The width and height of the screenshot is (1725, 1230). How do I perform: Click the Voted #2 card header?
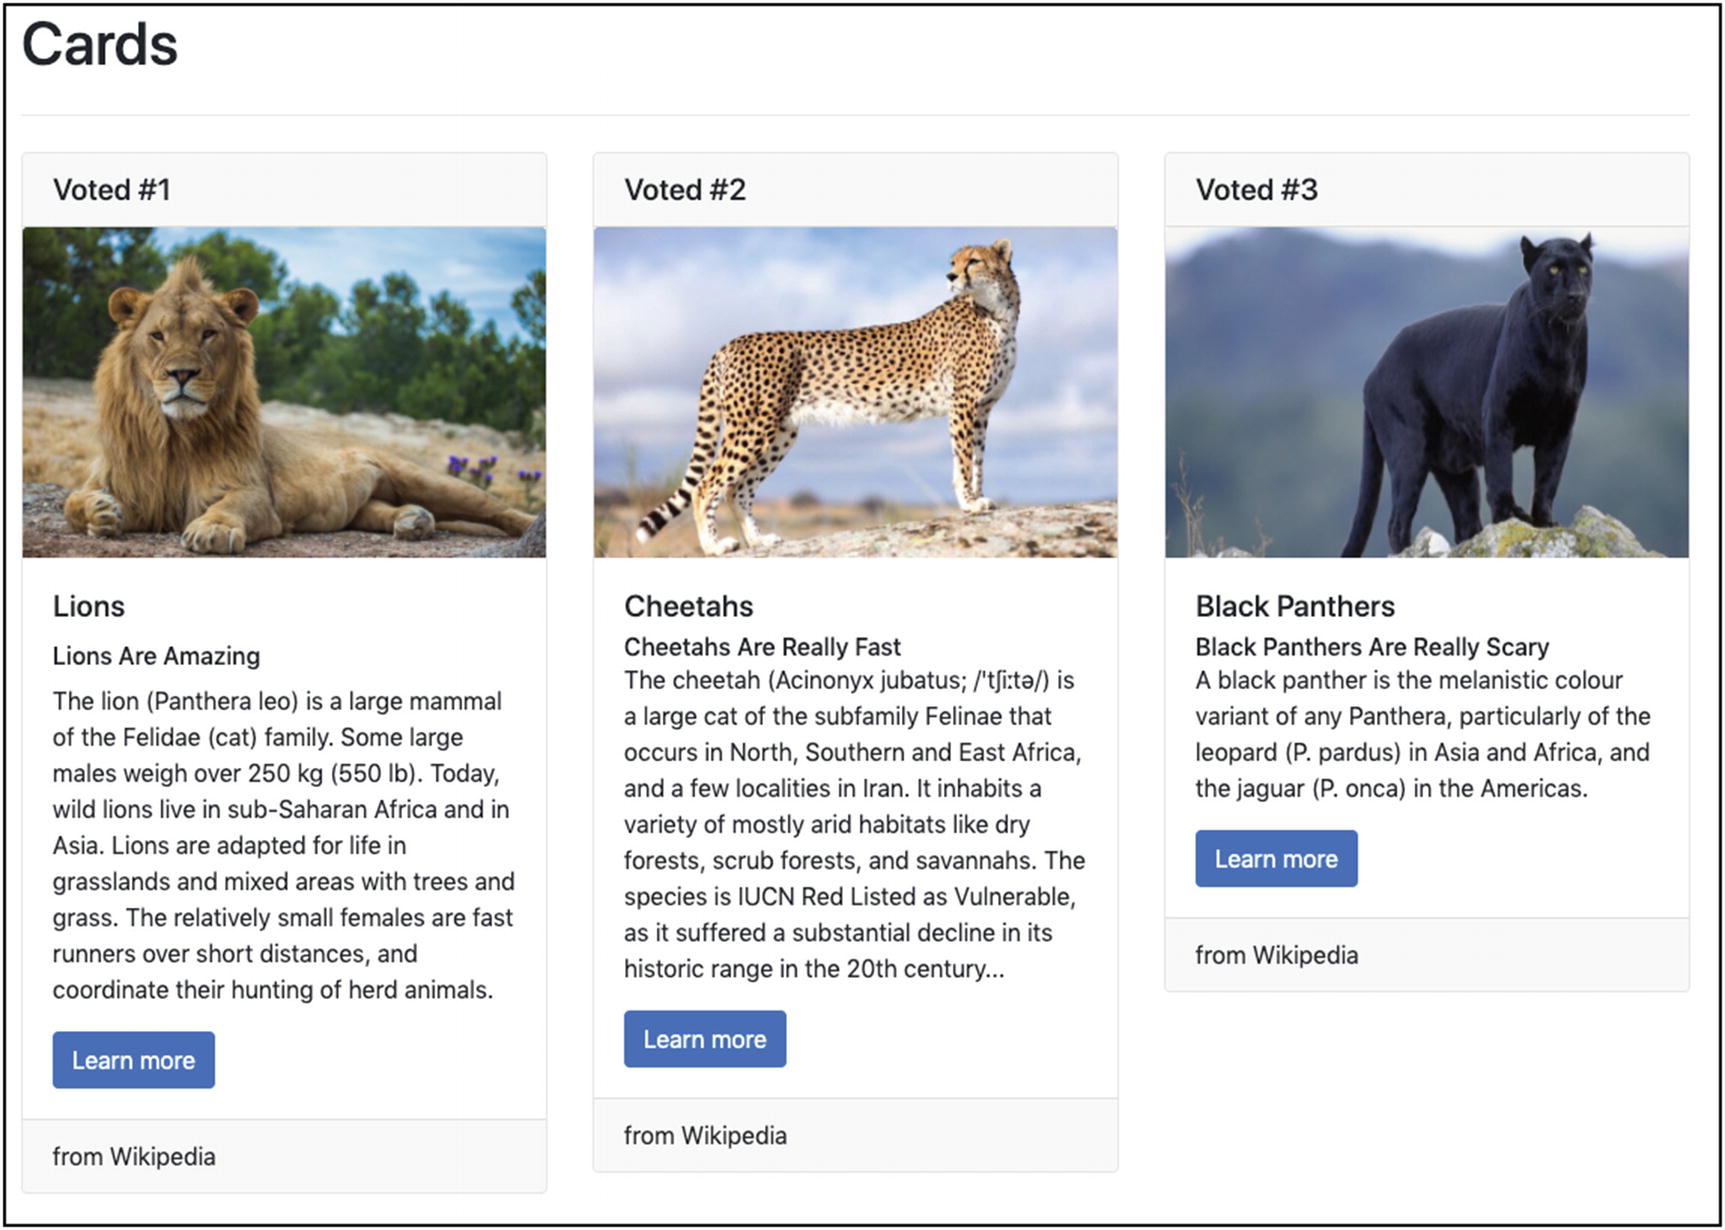685,190
